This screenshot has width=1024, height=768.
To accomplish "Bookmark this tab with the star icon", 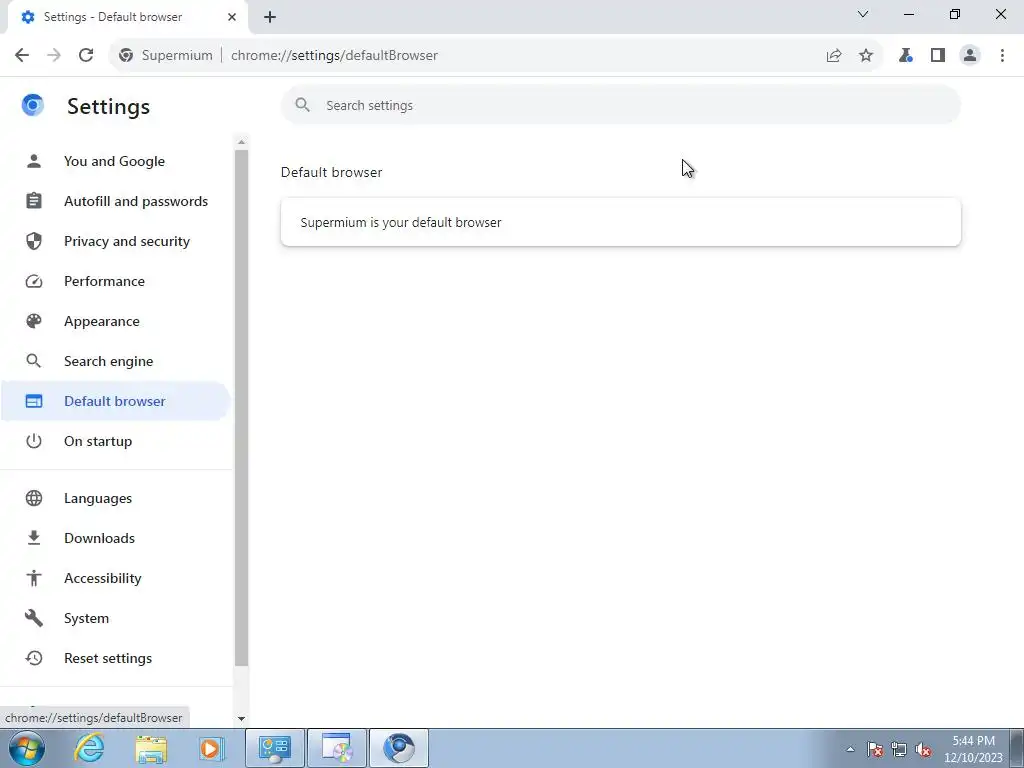I will point(866,56).
